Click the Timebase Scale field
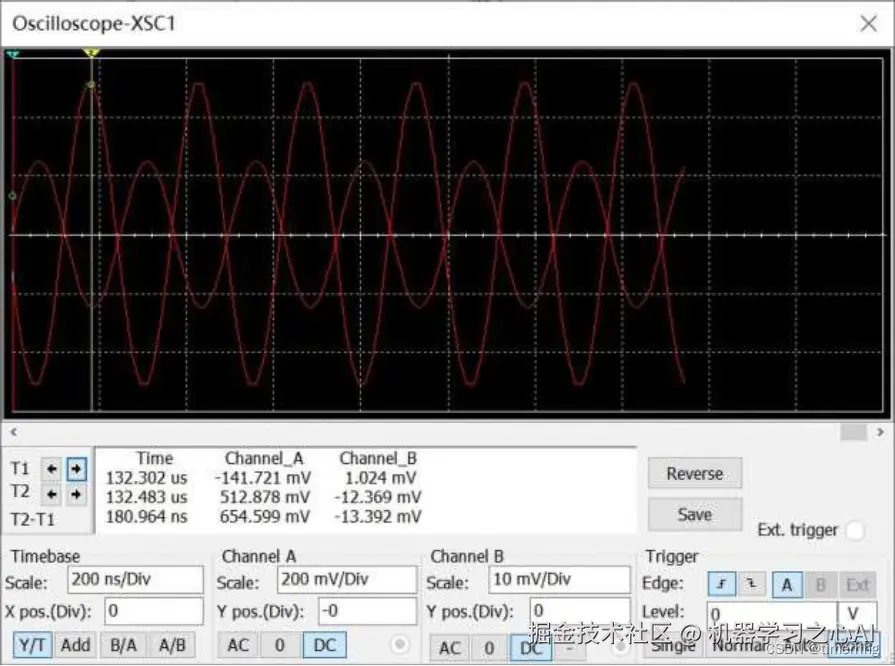The height and width of the screenshot is (666, 895). tap(135, 580)
